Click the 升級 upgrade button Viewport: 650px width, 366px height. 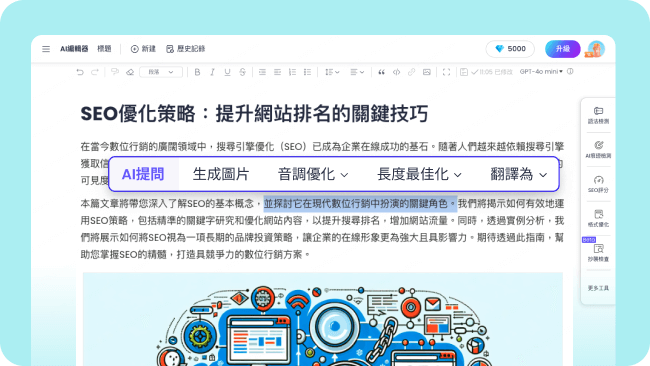563,49
